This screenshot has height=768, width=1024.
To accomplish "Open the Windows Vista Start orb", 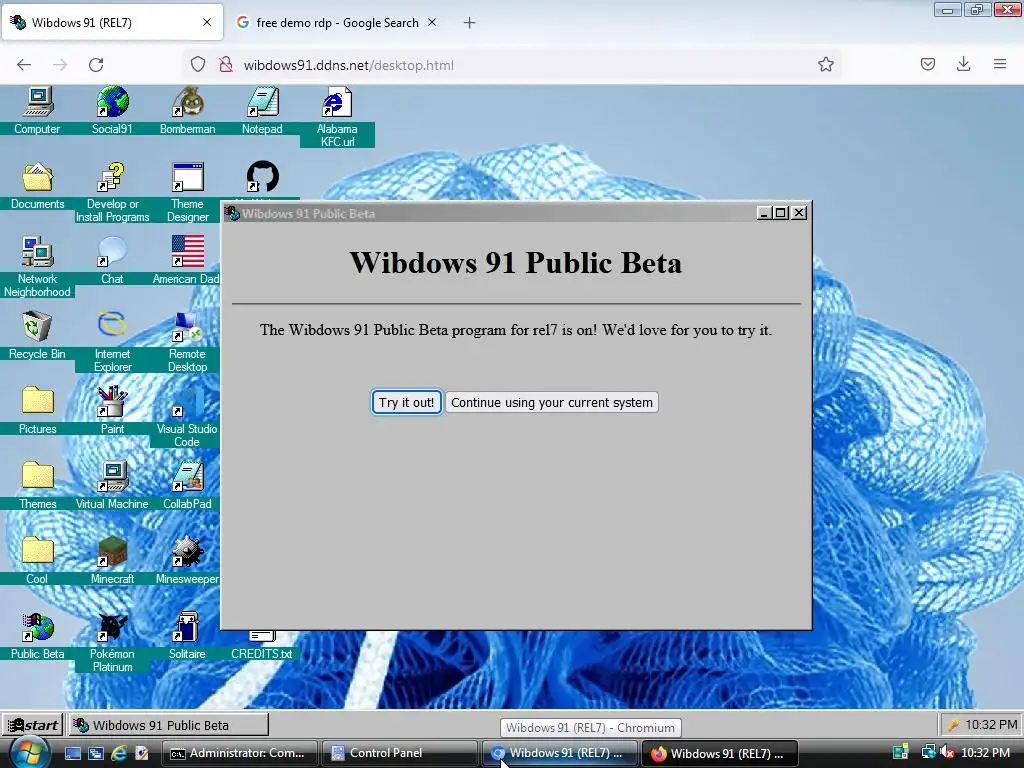I will click(x=29, y=753).
